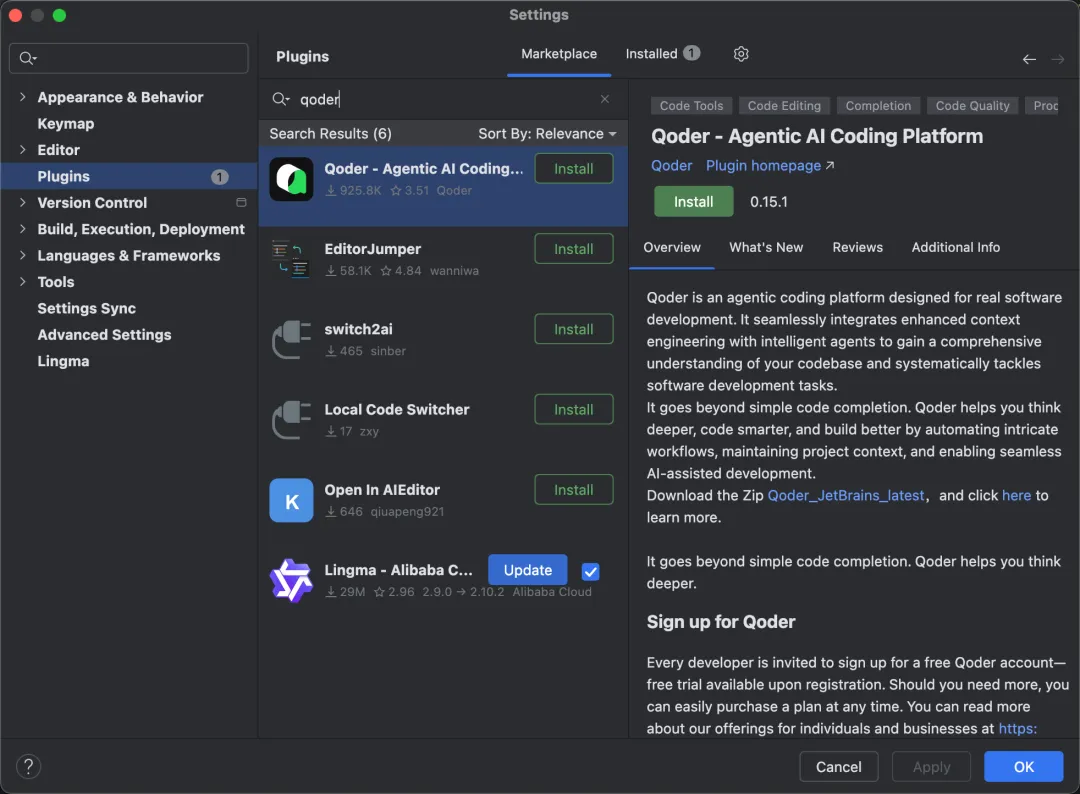This screenshot has height=794, width=1080.
Task: Install the EditorJumper plugin
Action: pos(574,249)
